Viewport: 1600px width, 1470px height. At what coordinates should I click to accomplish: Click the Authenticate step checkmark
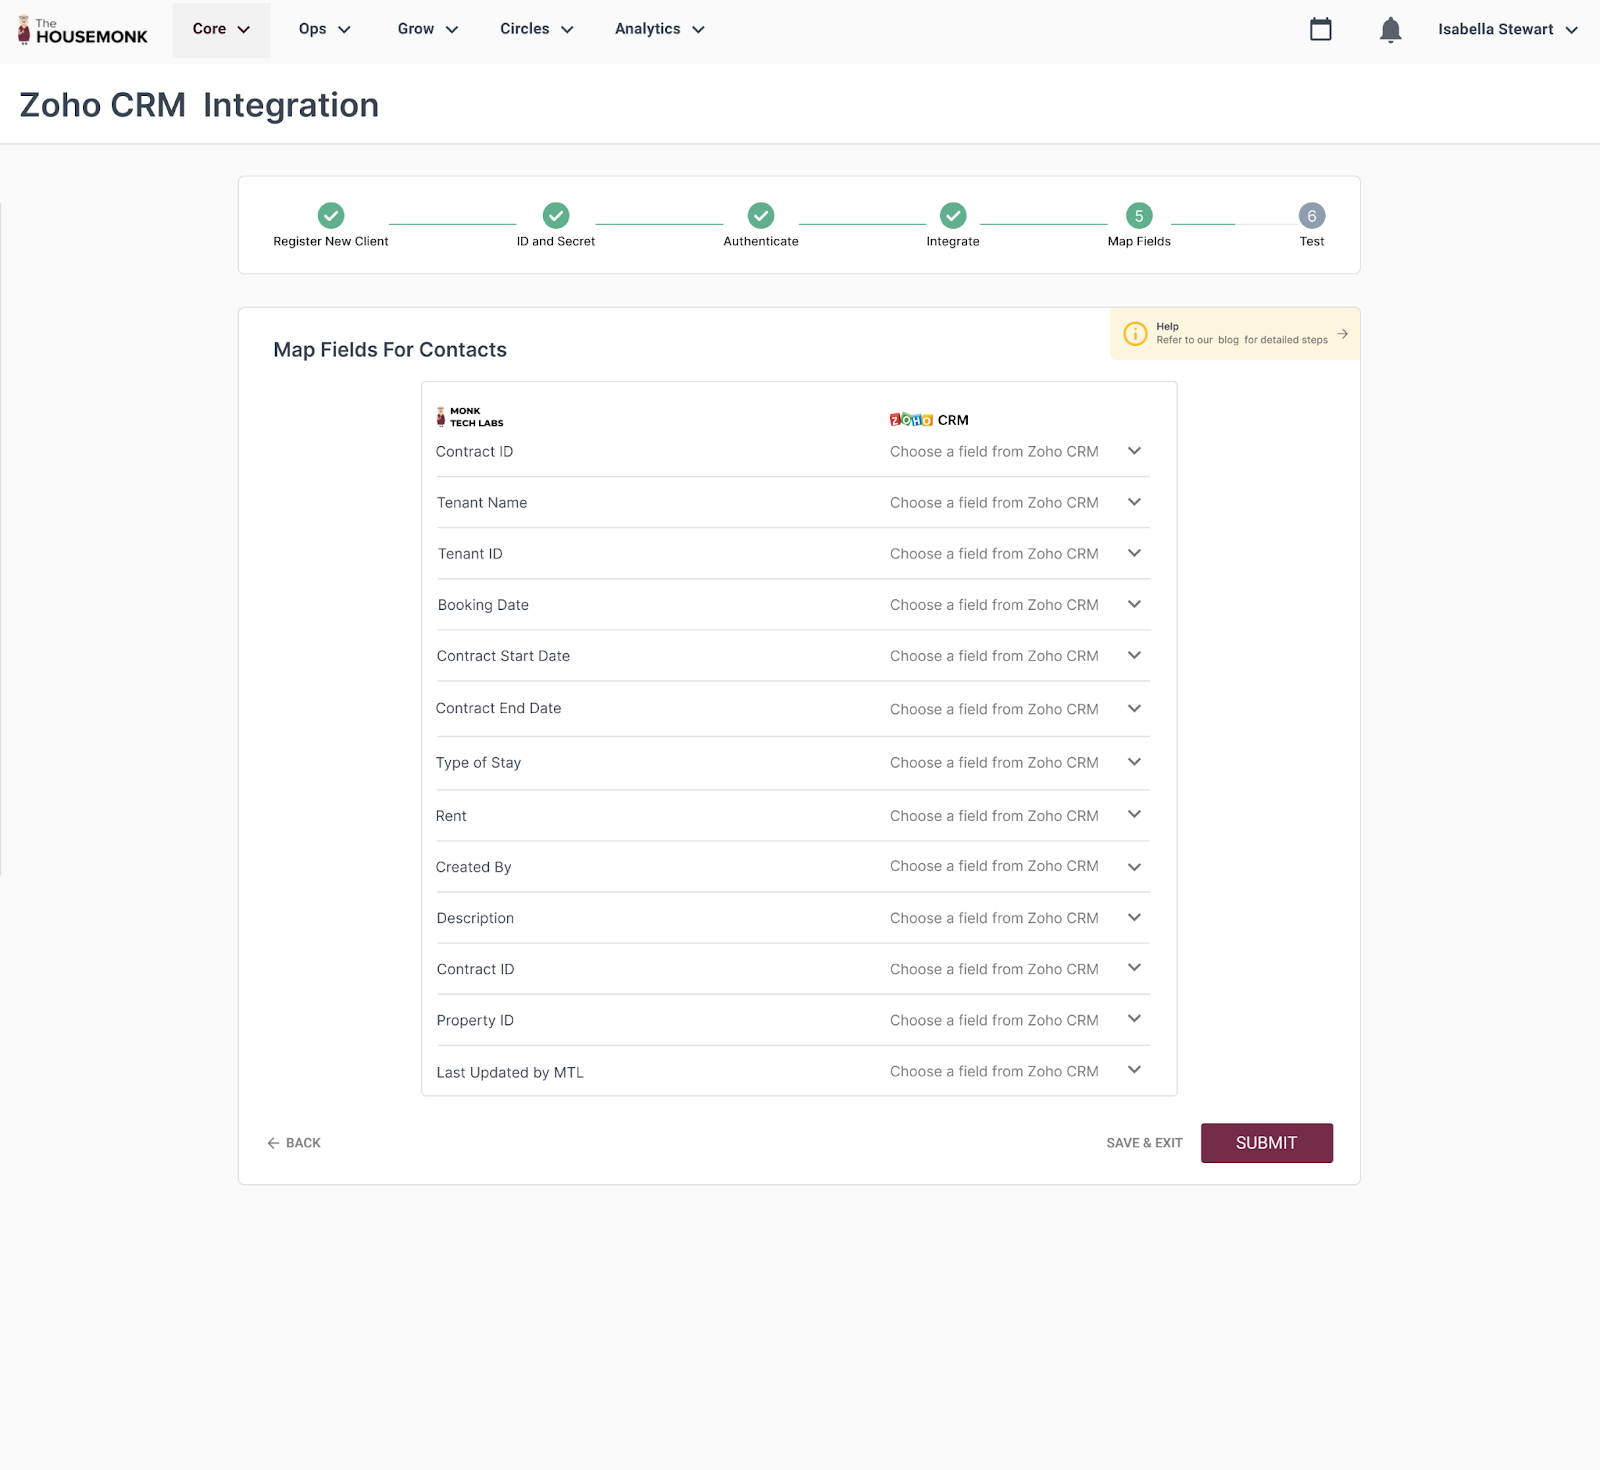point(761,215)
